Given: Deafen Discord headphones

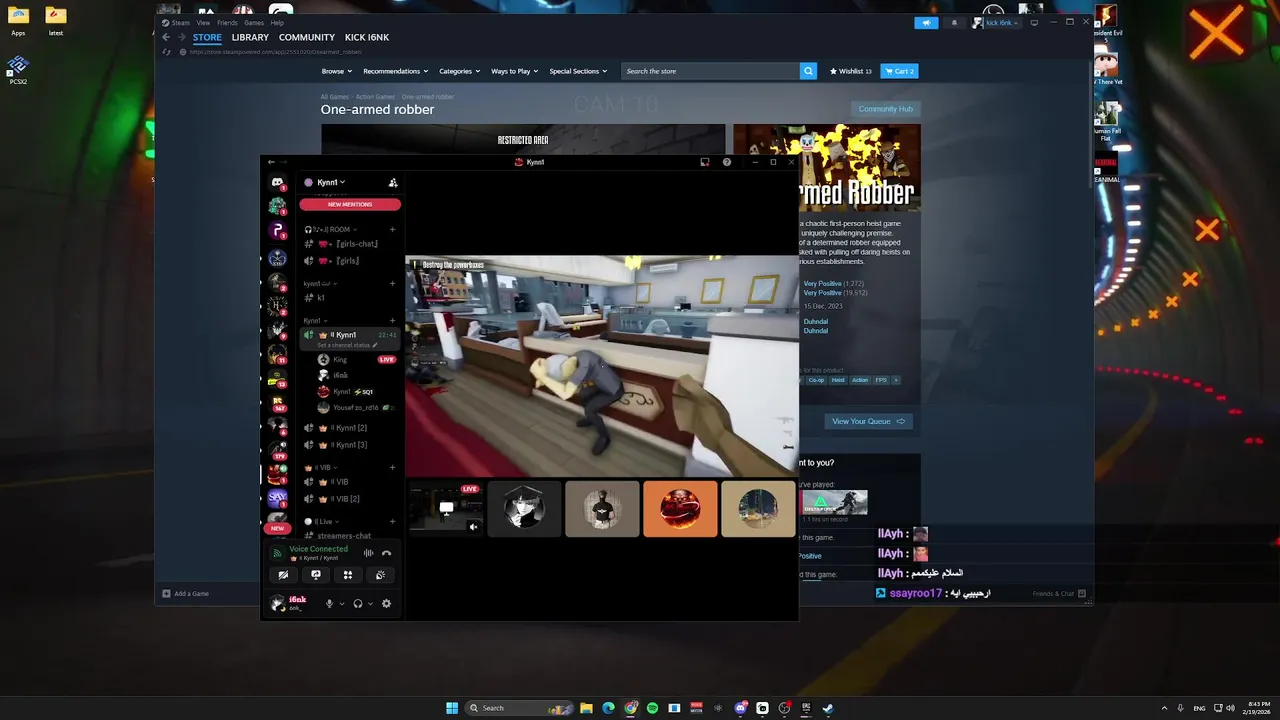Looking at the screenshot, I should (x=357, y=603).
